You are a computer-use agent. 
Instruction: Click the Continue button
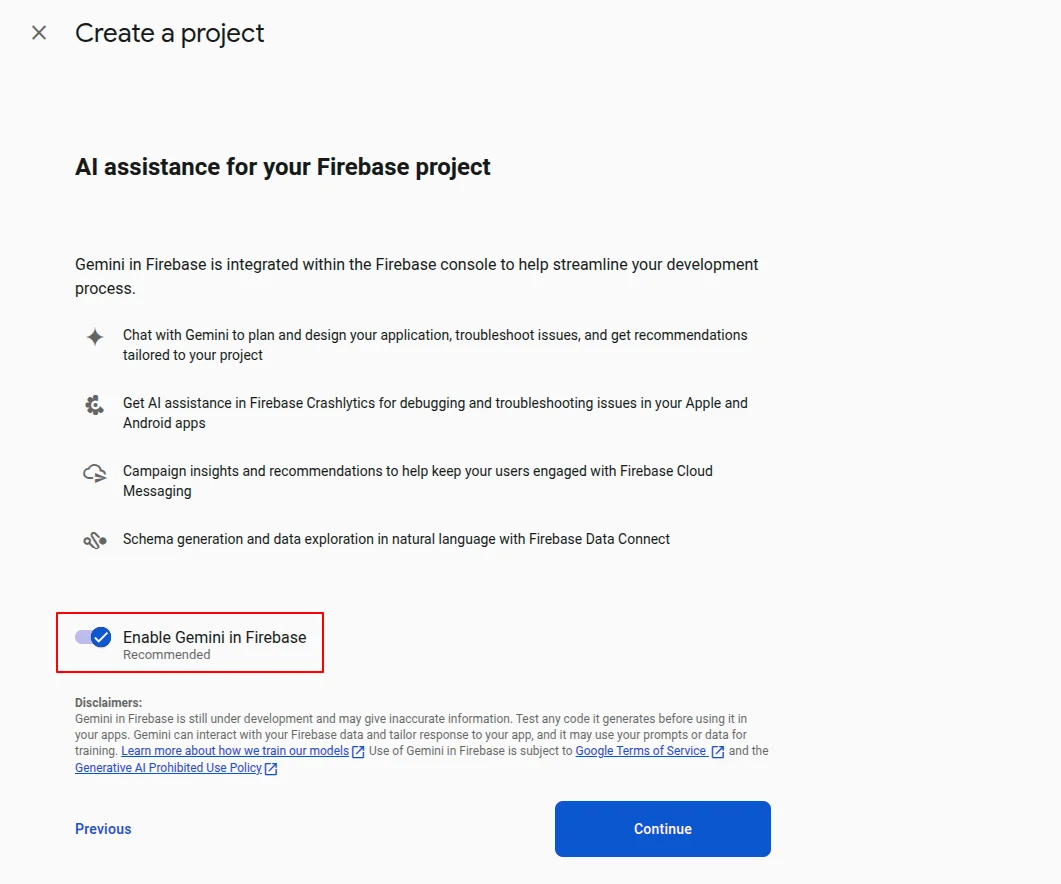[662, 828]
